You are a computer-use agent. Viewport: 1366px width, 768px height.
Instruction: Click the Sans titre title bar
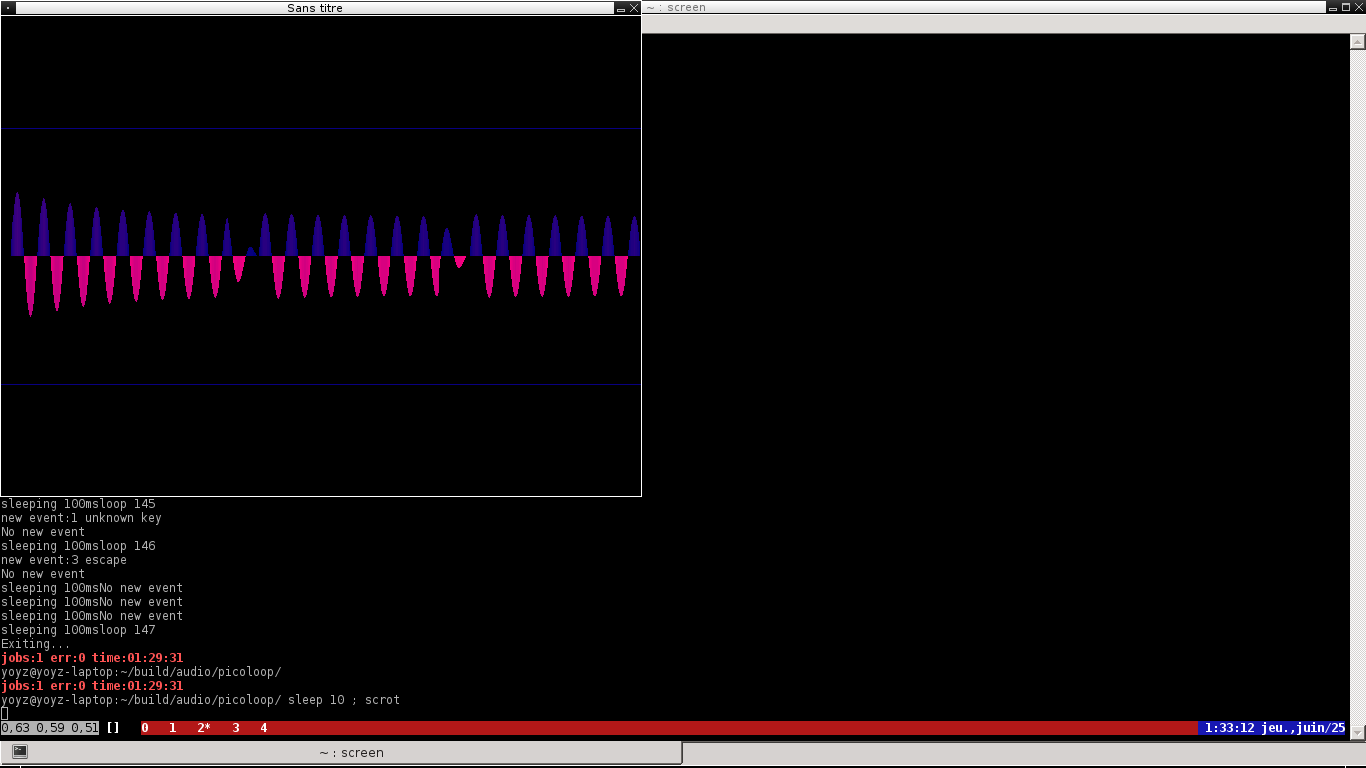click(315, 8)
